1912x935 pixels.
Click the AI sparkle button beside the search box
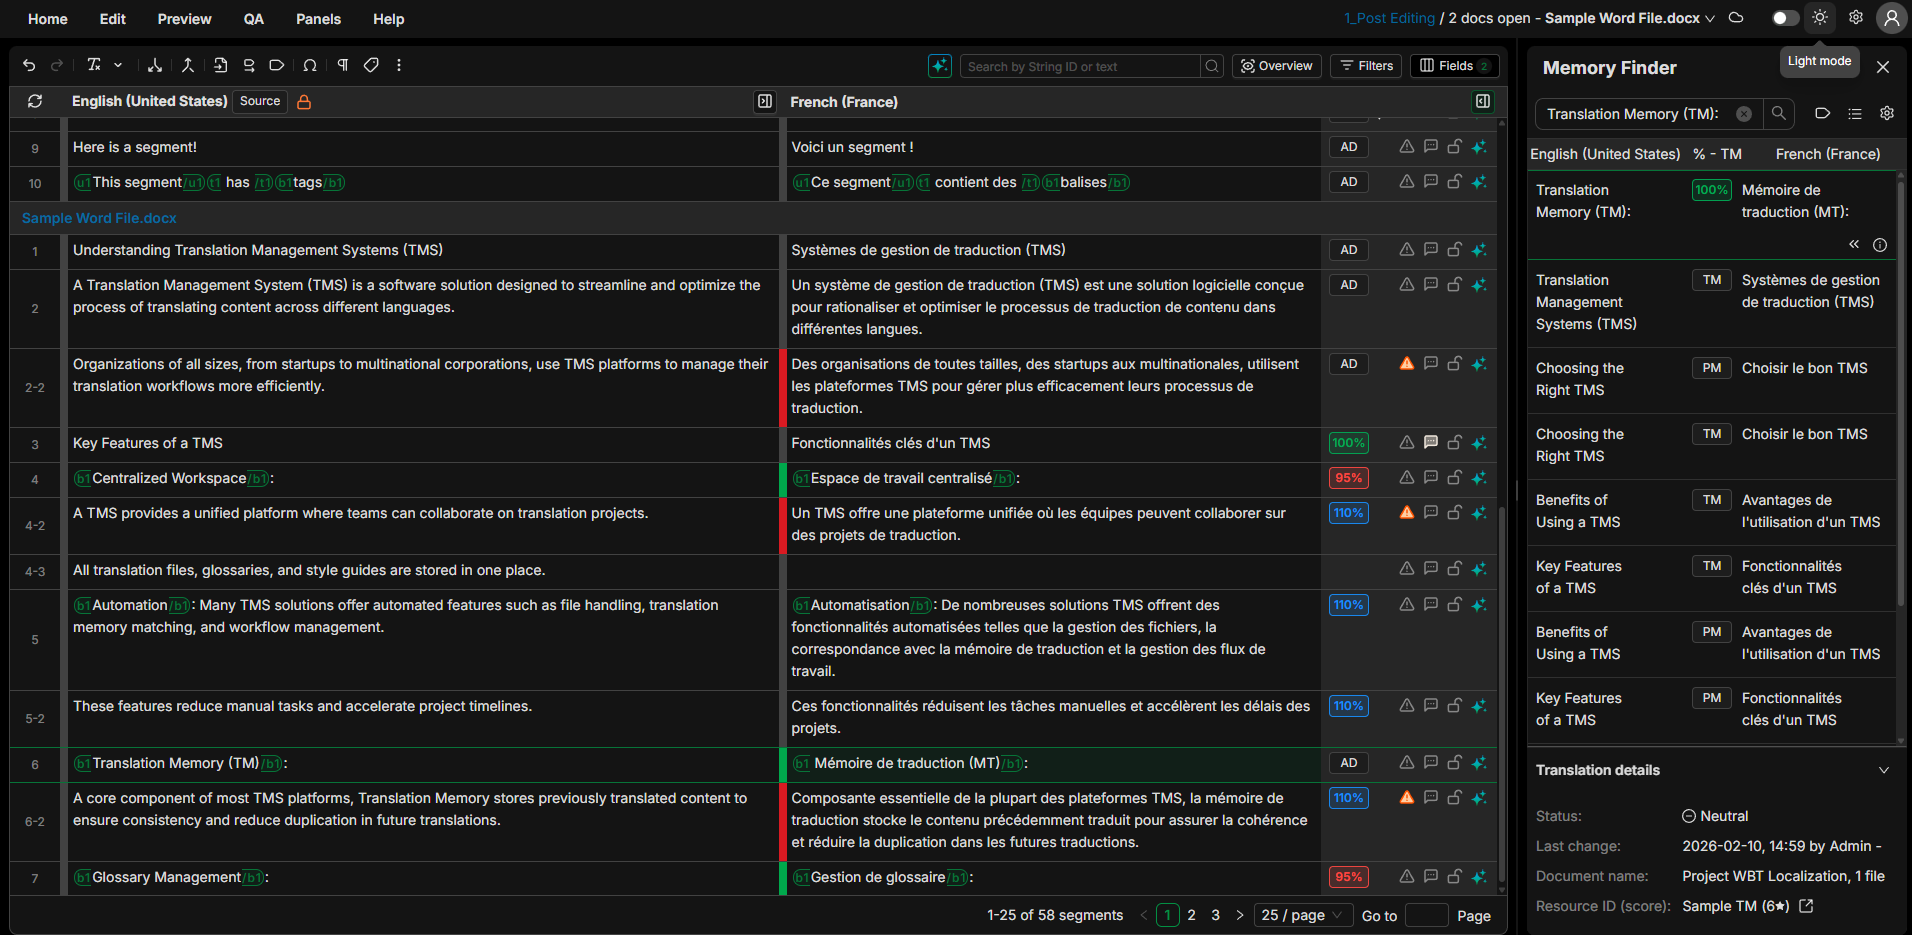click(x=939, y=66)
